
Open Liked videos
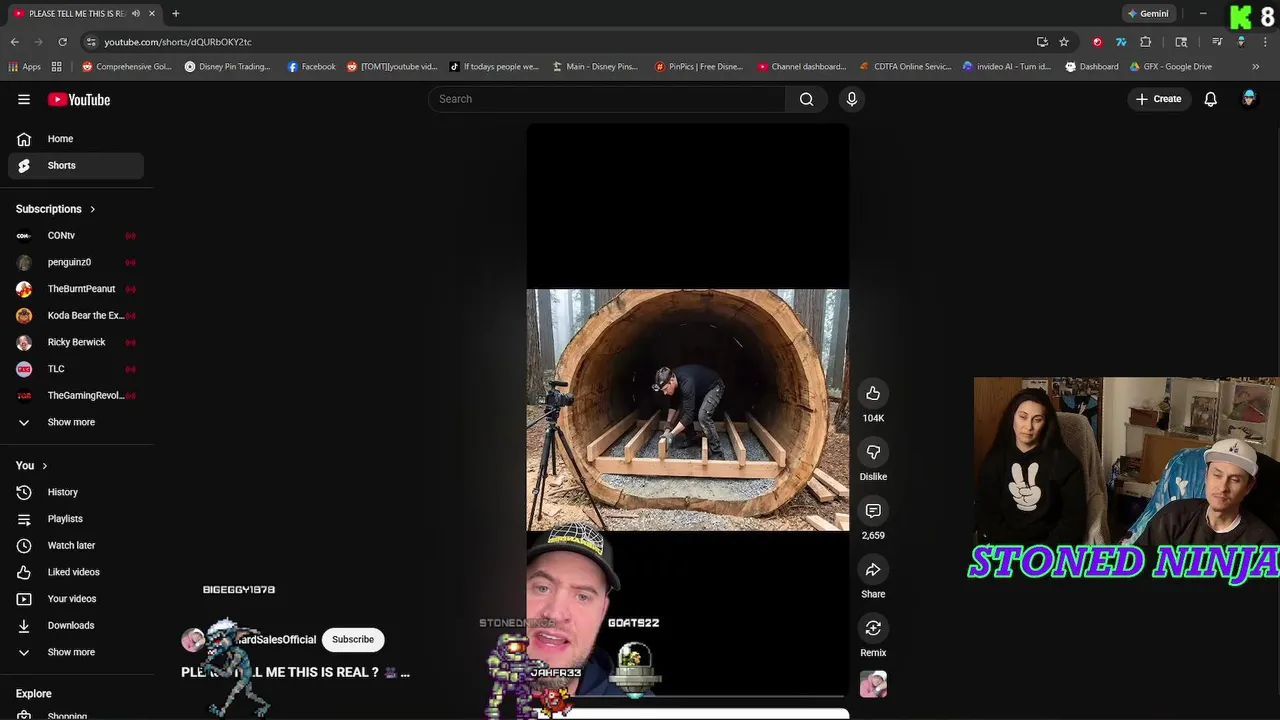[x=76, y=572]
